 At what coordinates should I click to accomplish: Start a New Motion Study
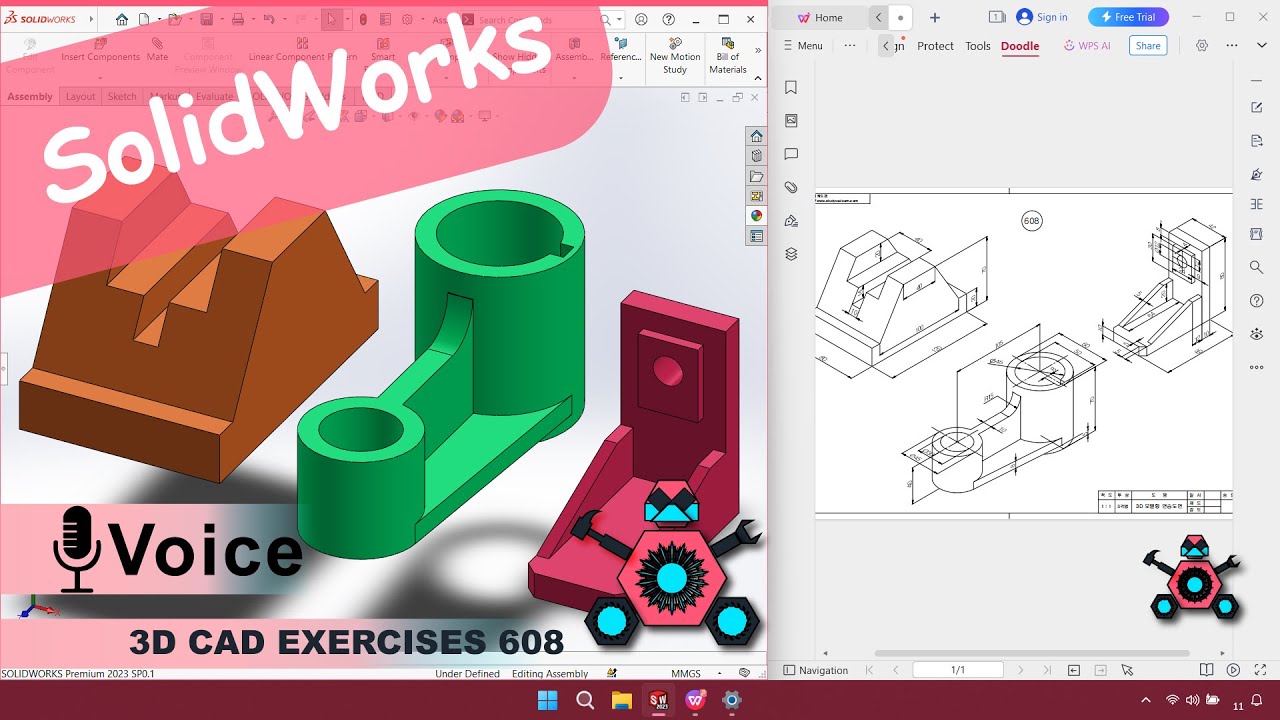coord(675,56)
